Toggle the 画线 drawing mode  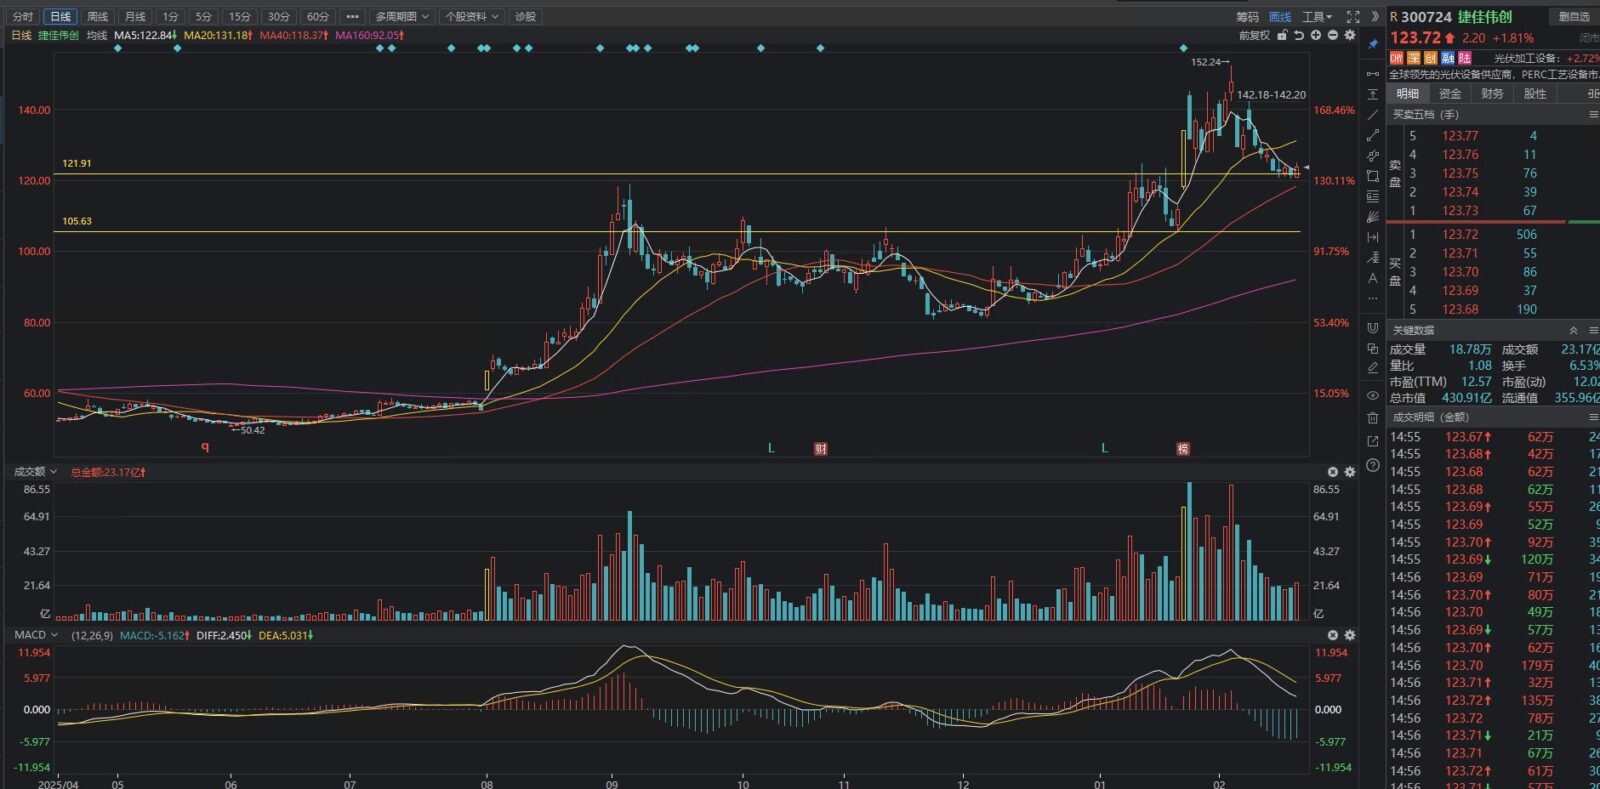click(1280, 17)
